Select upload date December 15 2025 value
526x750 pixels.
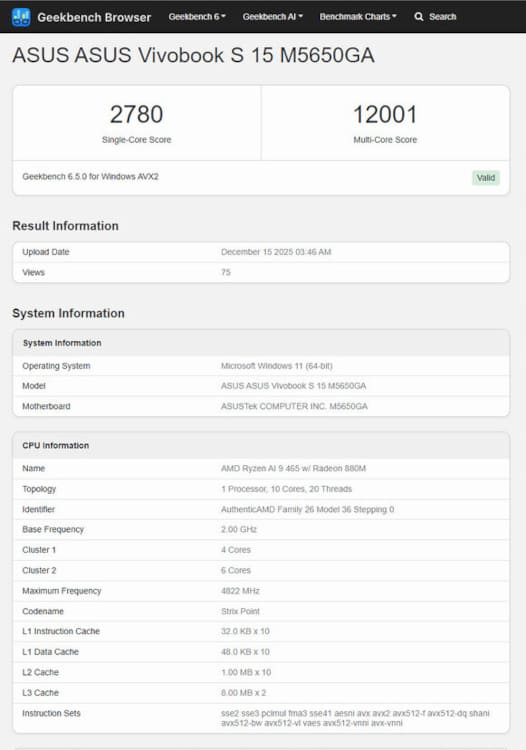pyautogui.click(x=276, y=252)
